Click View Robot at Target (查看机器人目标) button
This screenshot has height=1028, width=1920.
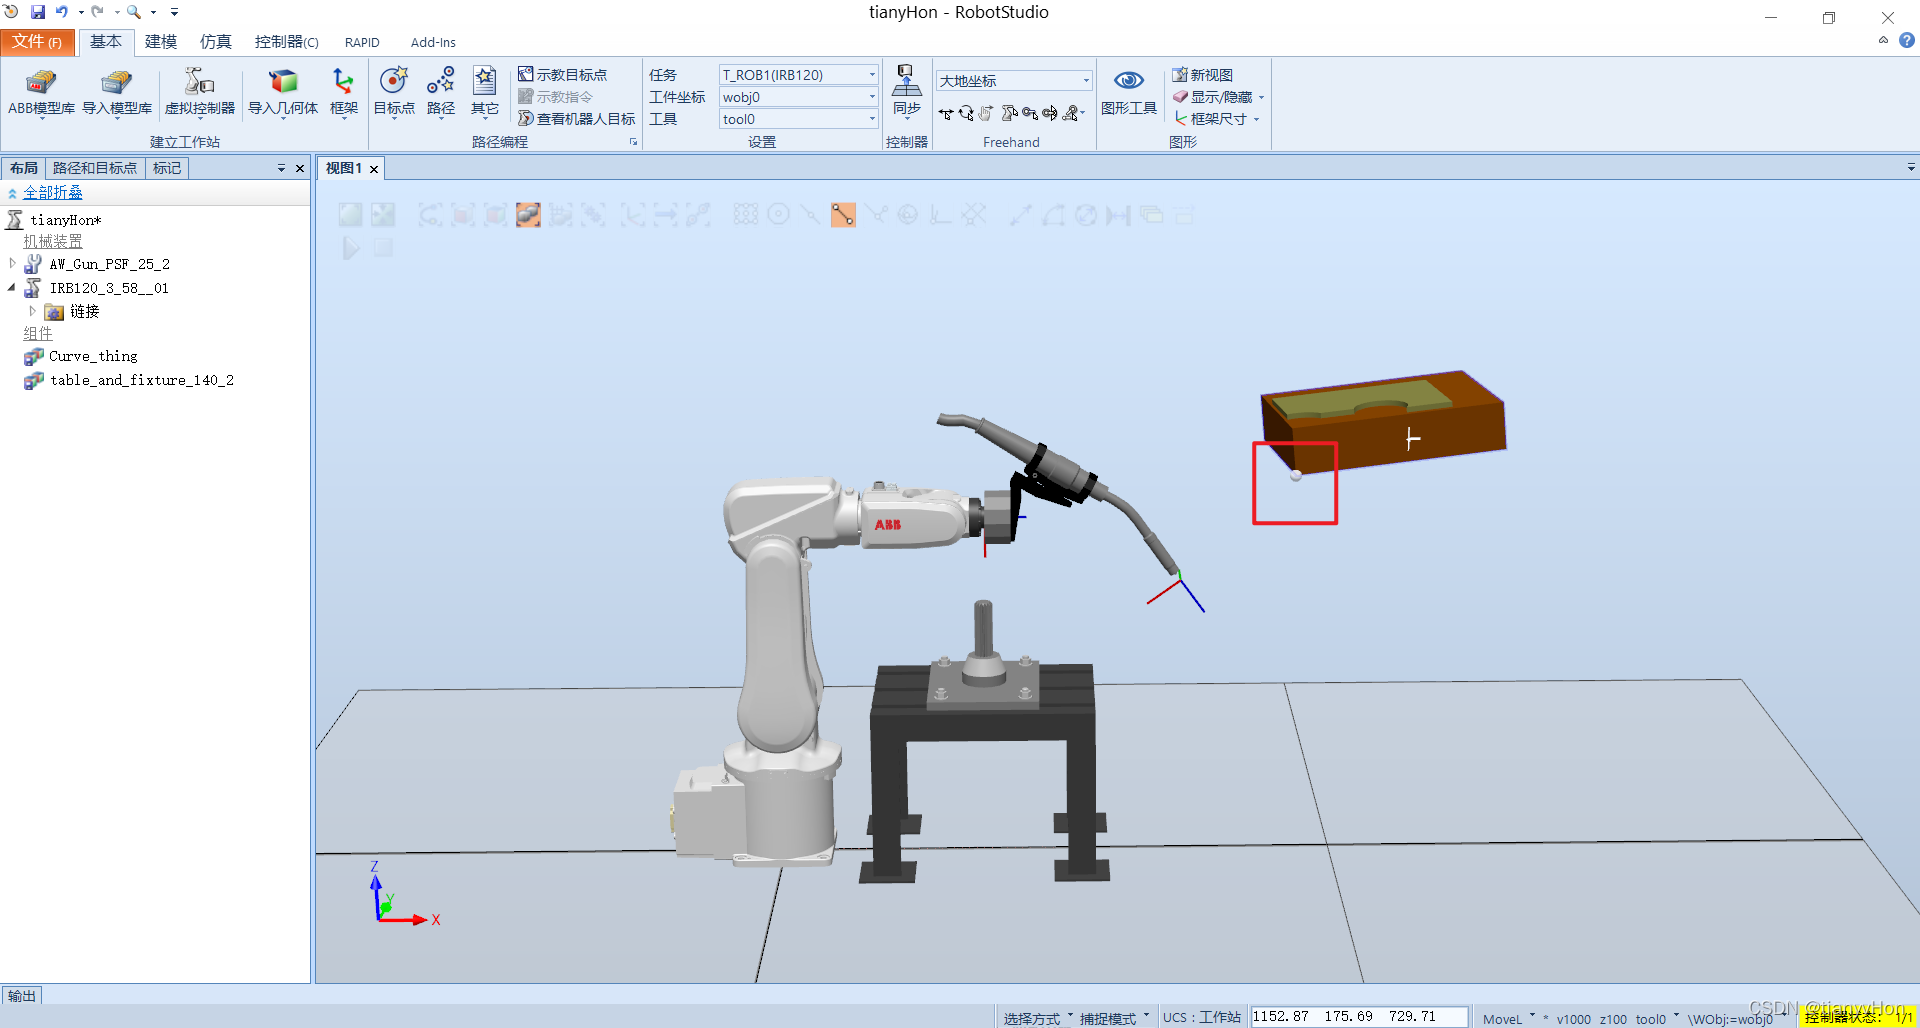coord(577,119)
